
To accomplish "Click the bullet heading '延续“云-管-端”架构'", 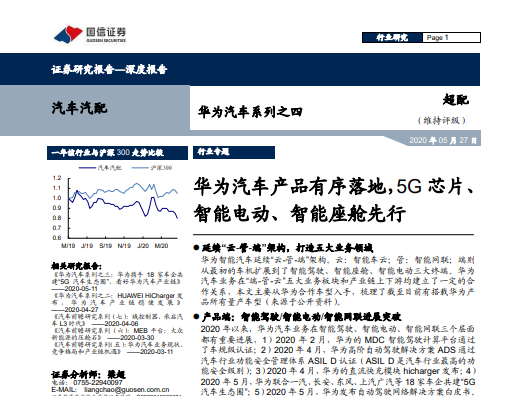I will (283, 248).
